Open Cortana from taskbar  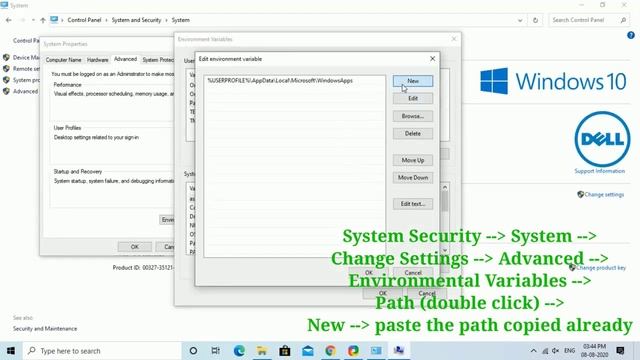(x=193, y=351)
